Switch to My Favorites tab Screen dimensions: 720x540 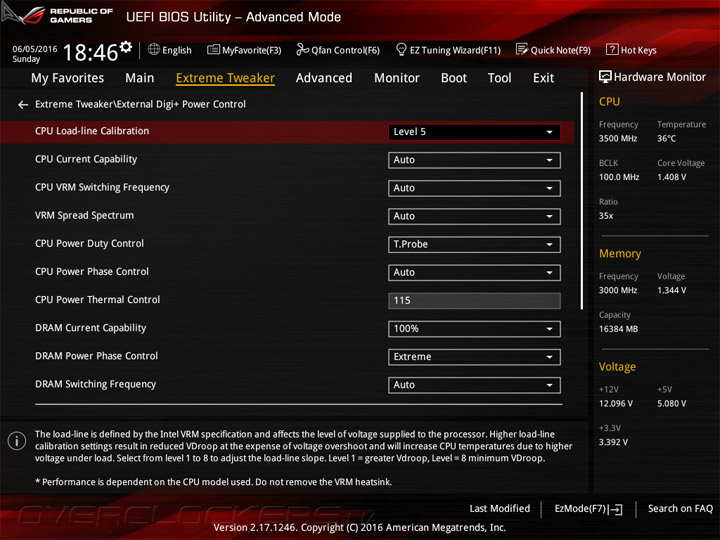68,79
